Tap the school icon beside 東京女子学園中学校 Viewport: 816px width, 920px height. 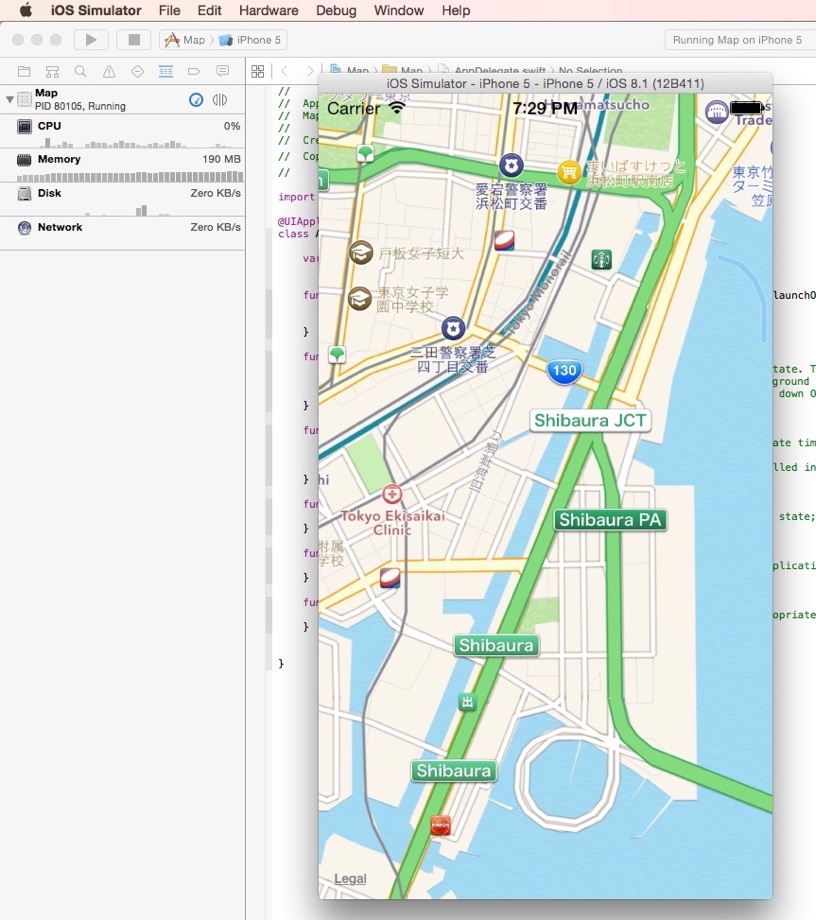pyautogui.click(x=360, y=299)
